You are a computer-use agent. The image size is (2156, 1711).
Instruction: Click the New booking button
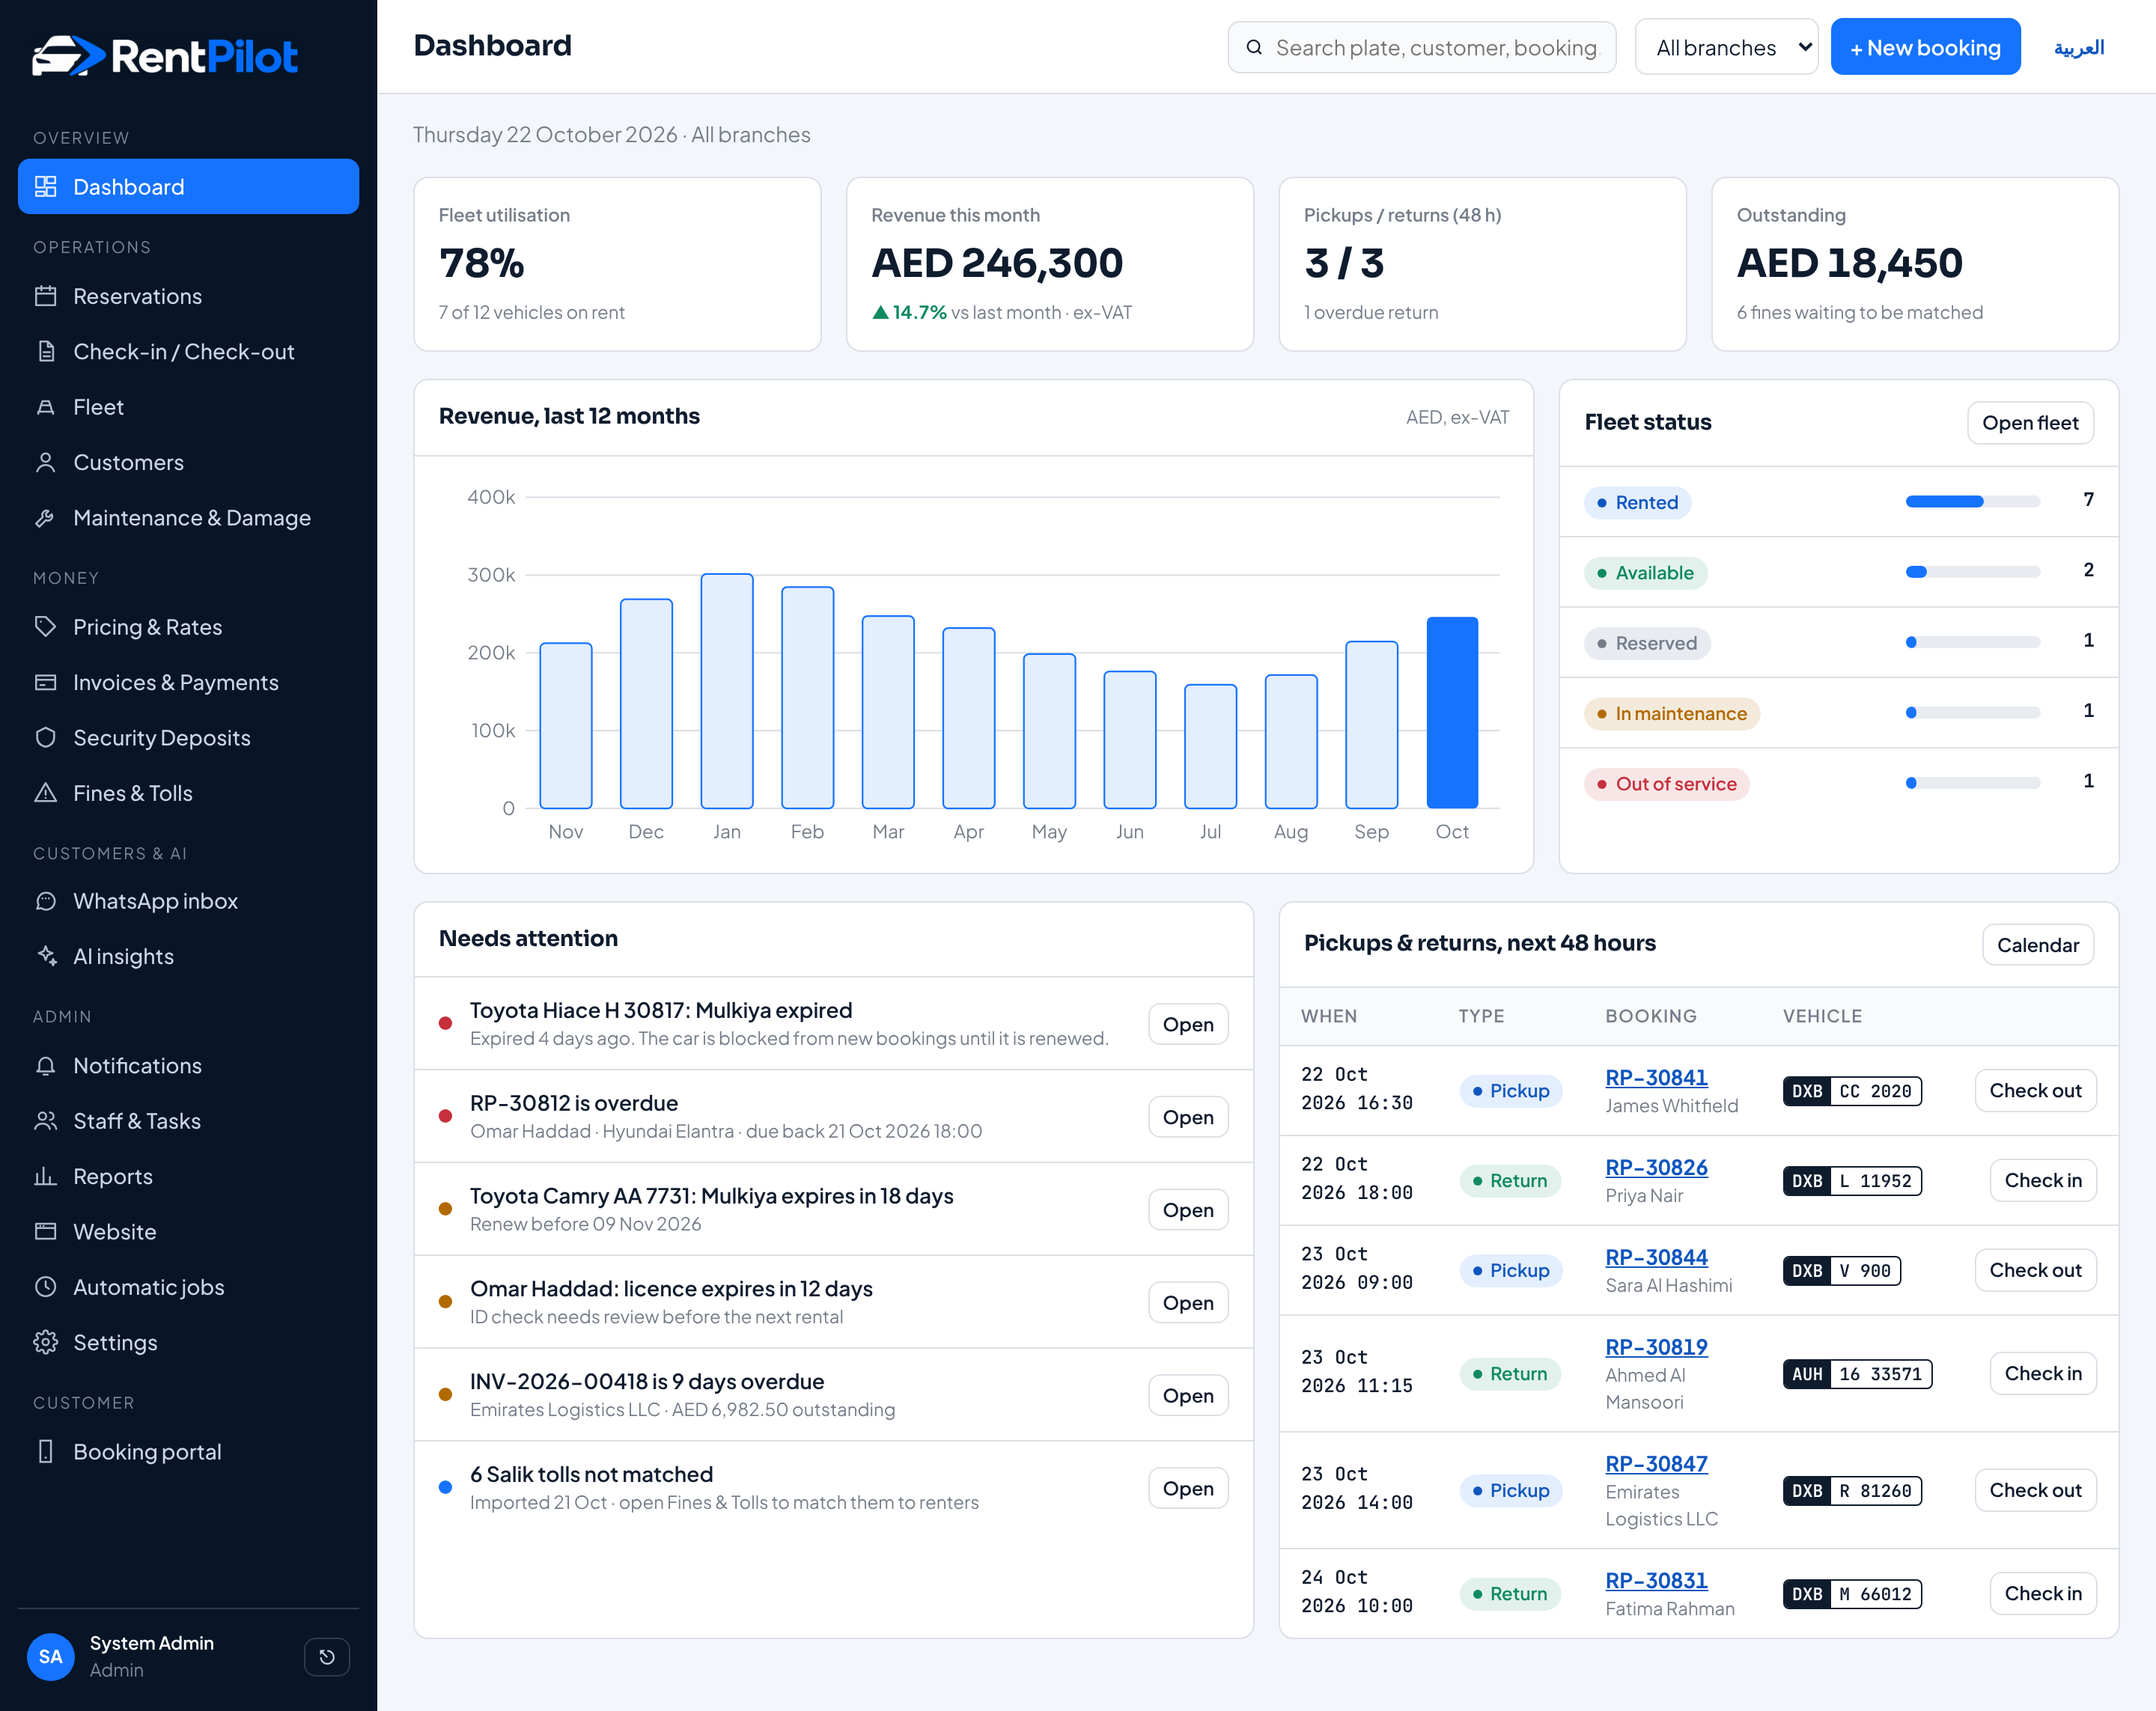(x=1925, y=47)
